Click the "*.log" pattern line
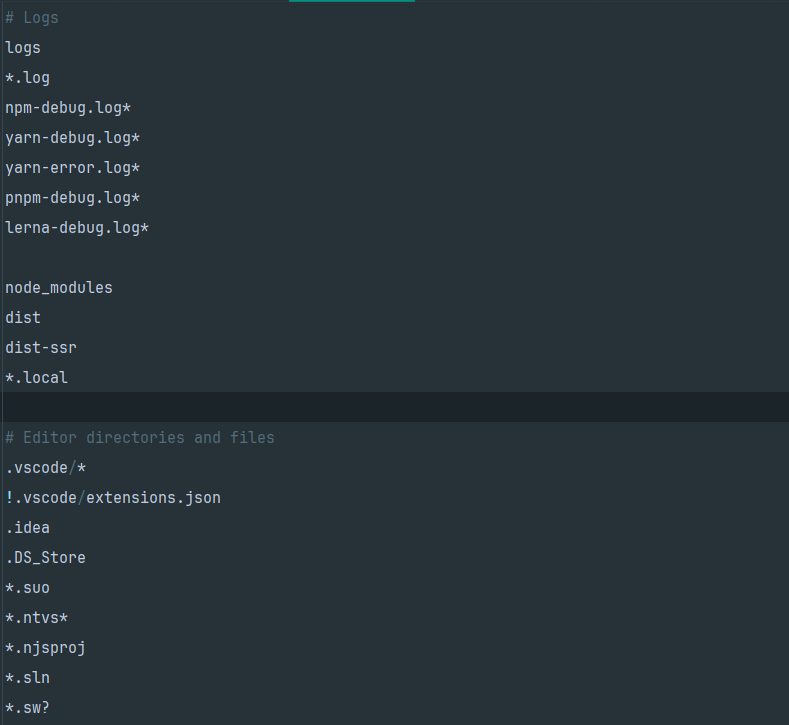 27,78
